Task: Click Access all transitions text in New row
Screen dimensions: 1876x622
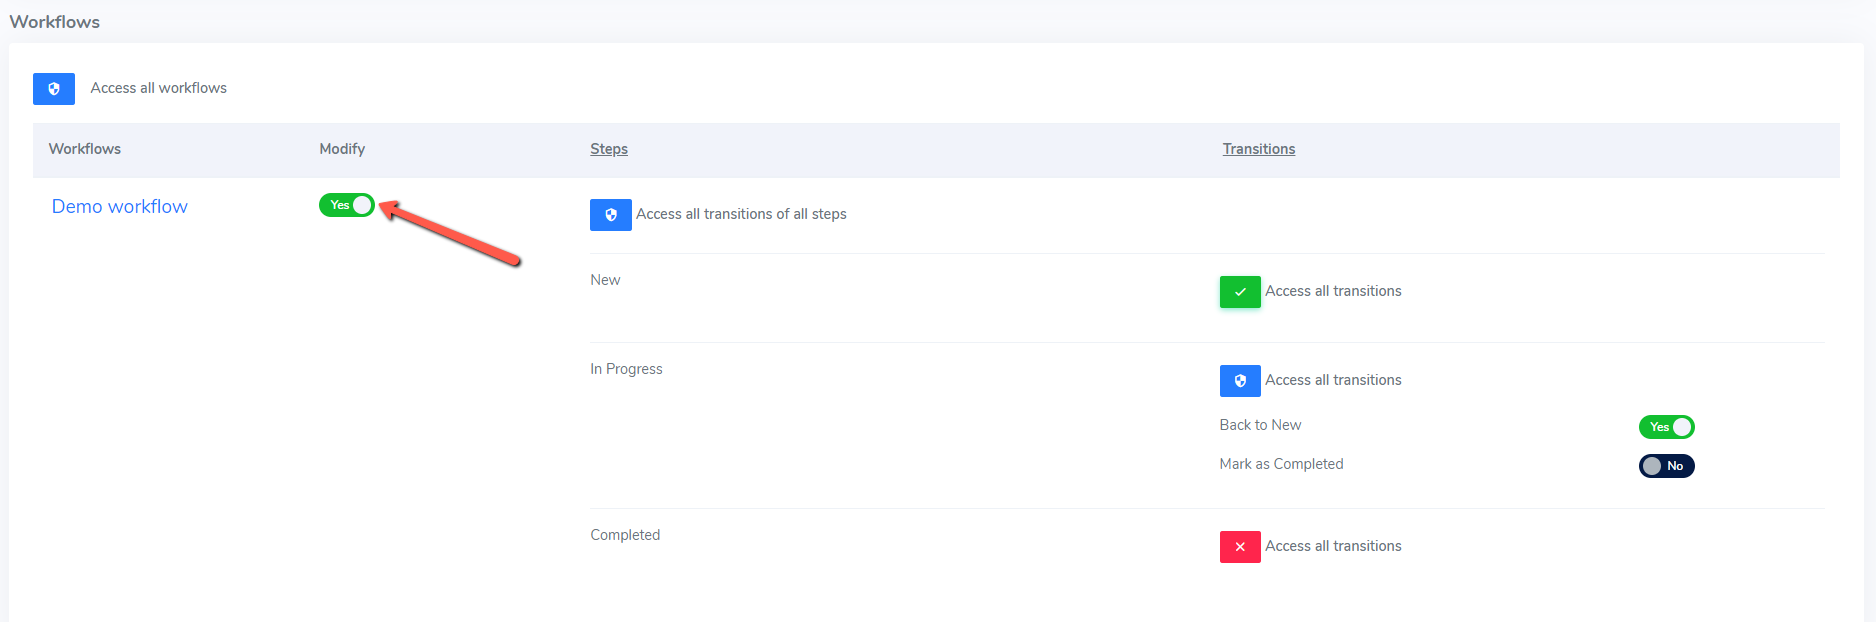Action: [x=1333, y=291]
